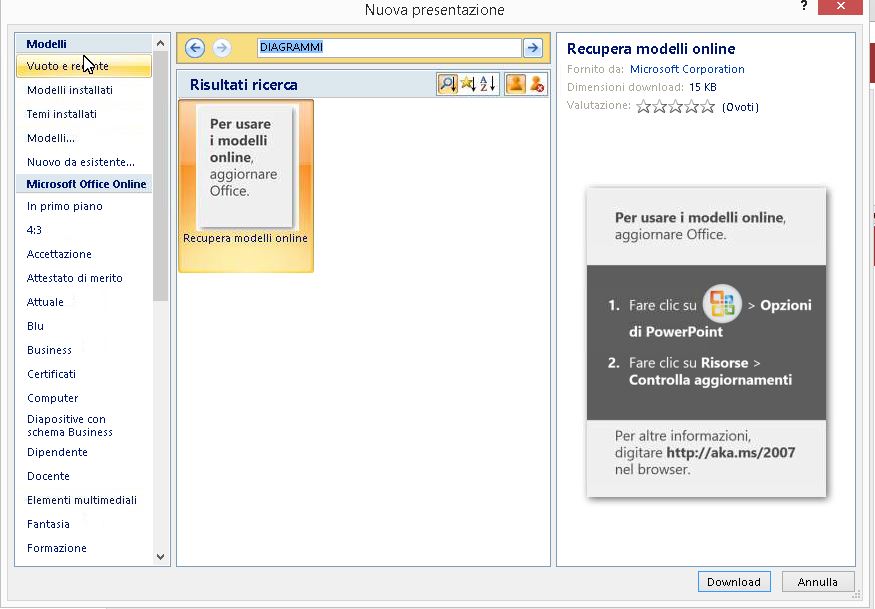The height and width of the screenshot is (609, 875).
Task: Click the first rating star
Action: pos(643,106)
